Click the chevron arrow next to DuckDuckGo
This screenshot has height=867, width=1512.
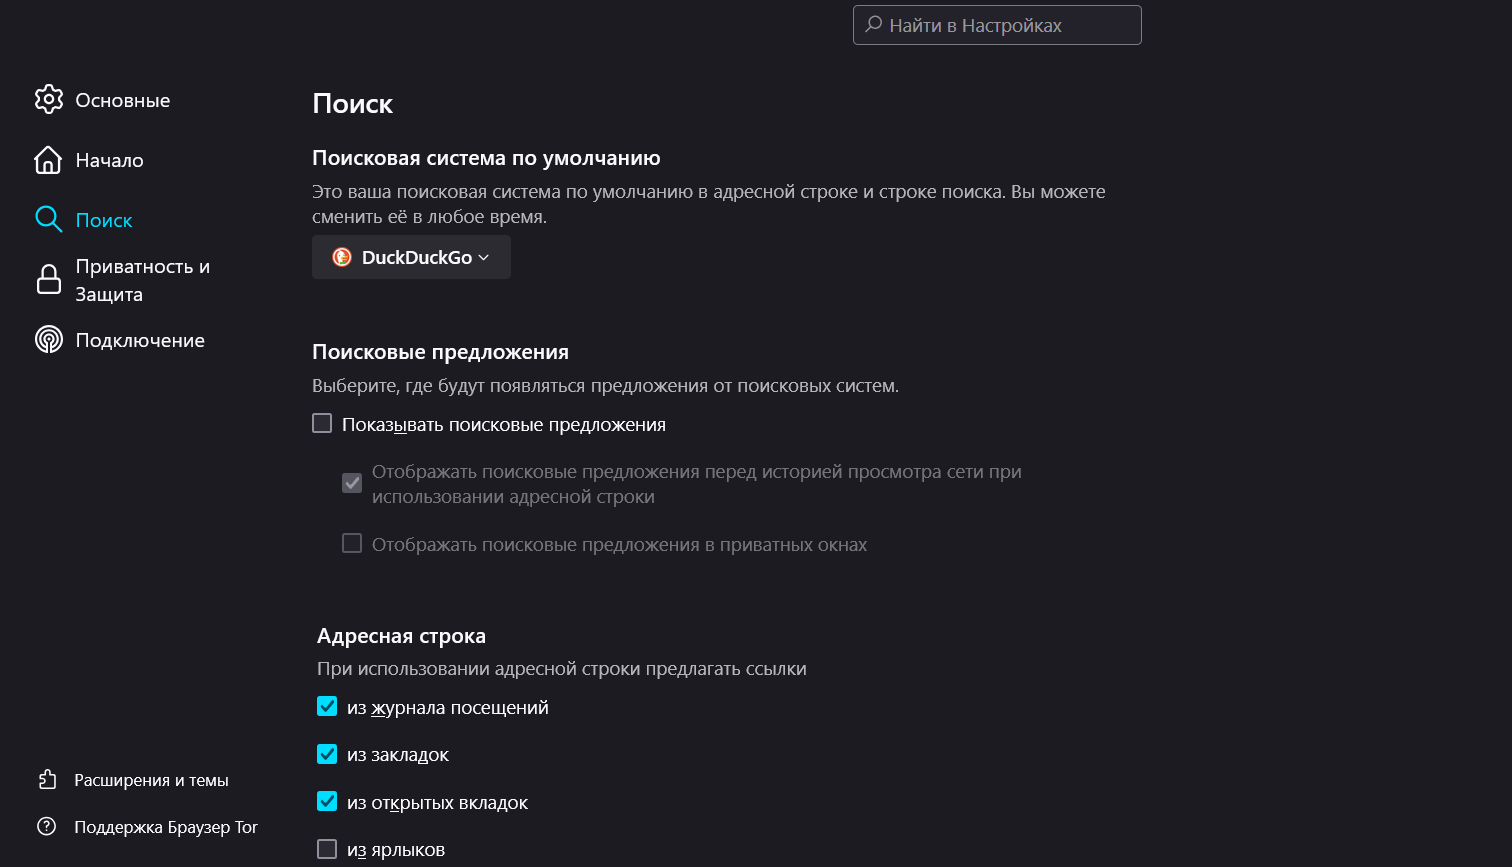point(484,257)
